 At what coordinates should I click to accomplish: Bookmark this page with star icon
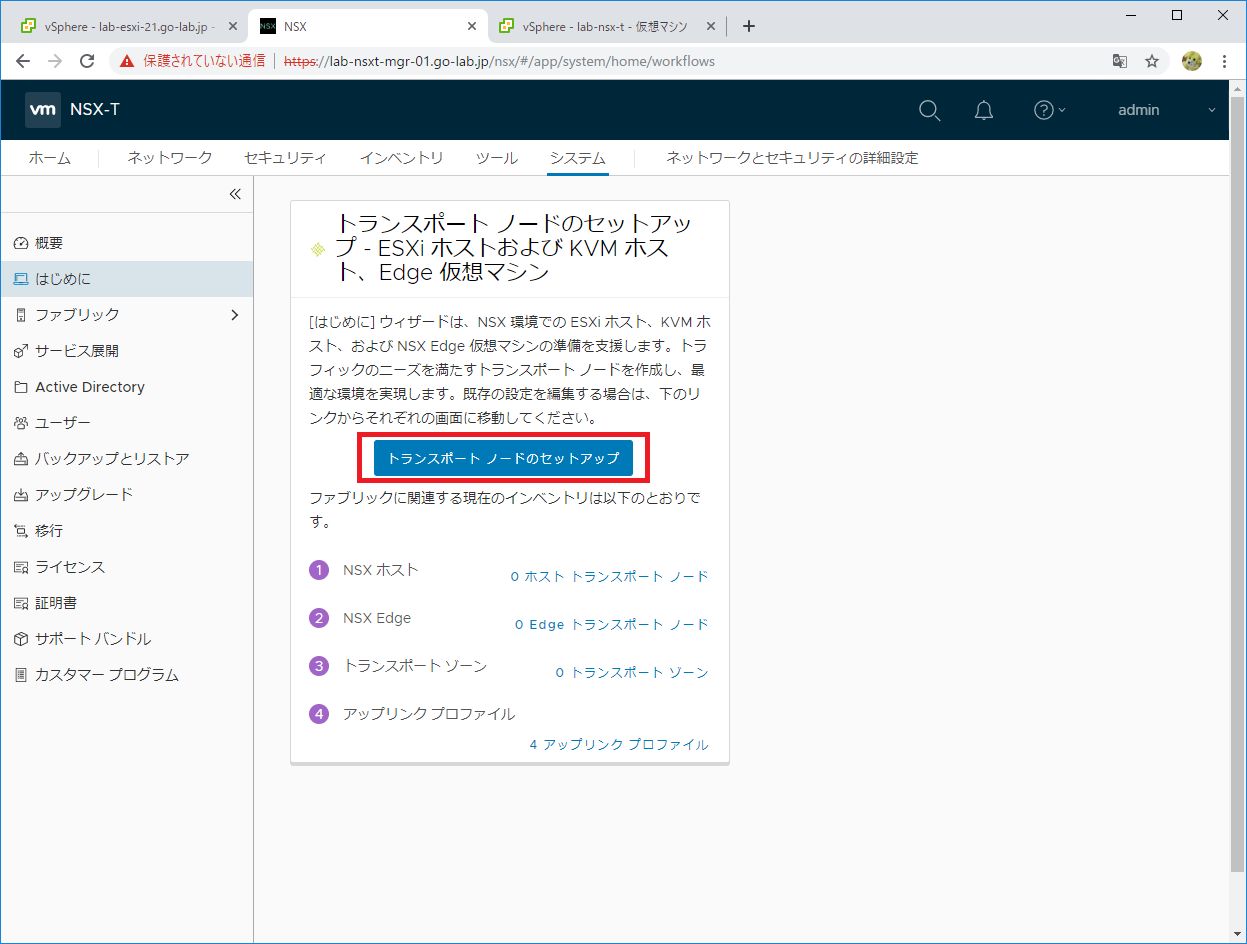[x=1152, y=61]
